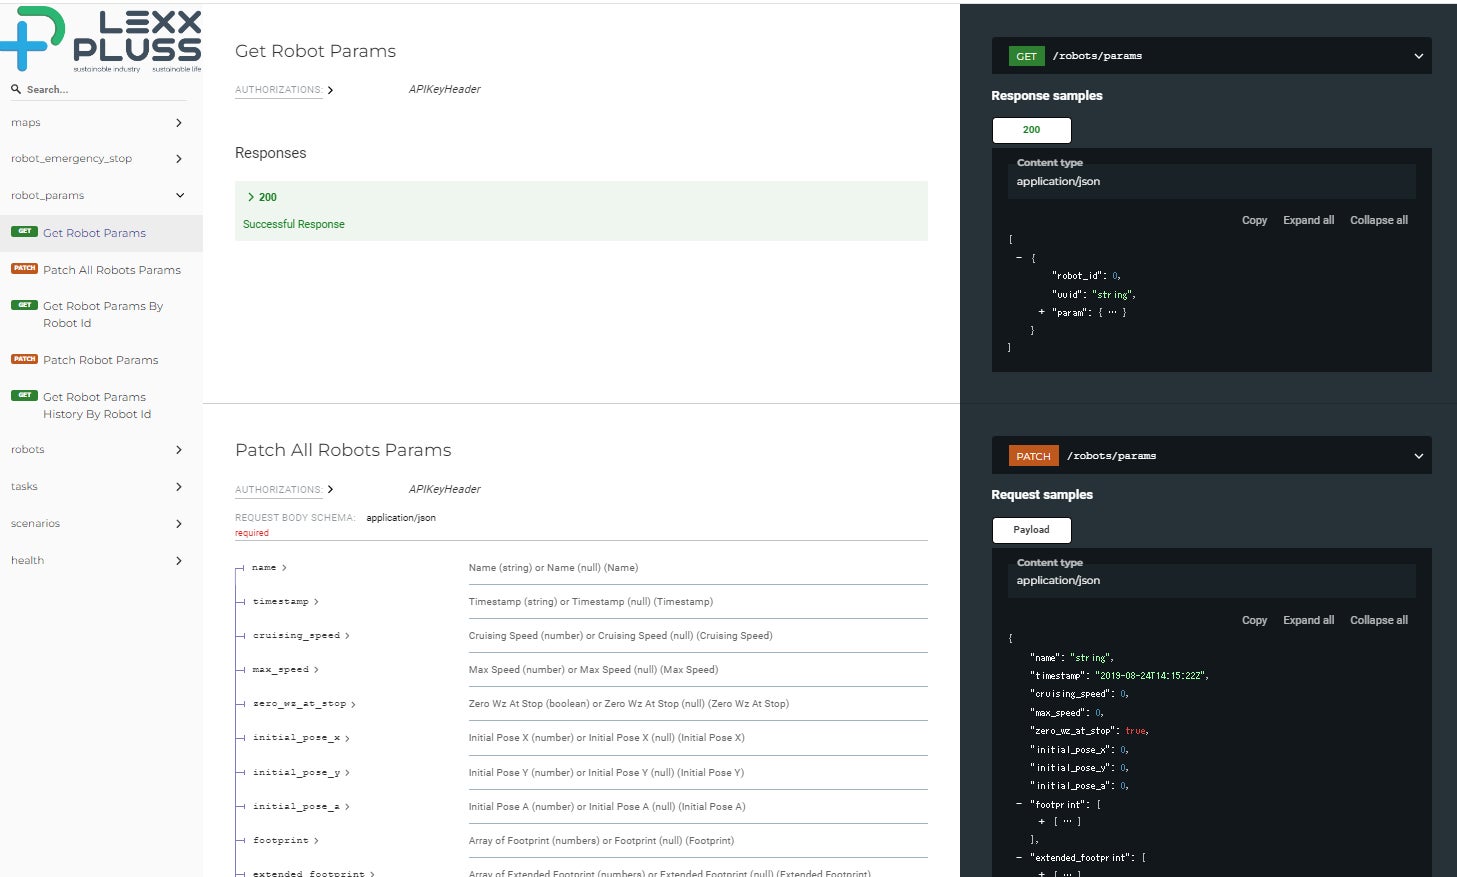Screen dimensions: 1457x877
Task: Open the PATCH /robots/params endpoint dropdown
Action: [x=1418, y=456]
